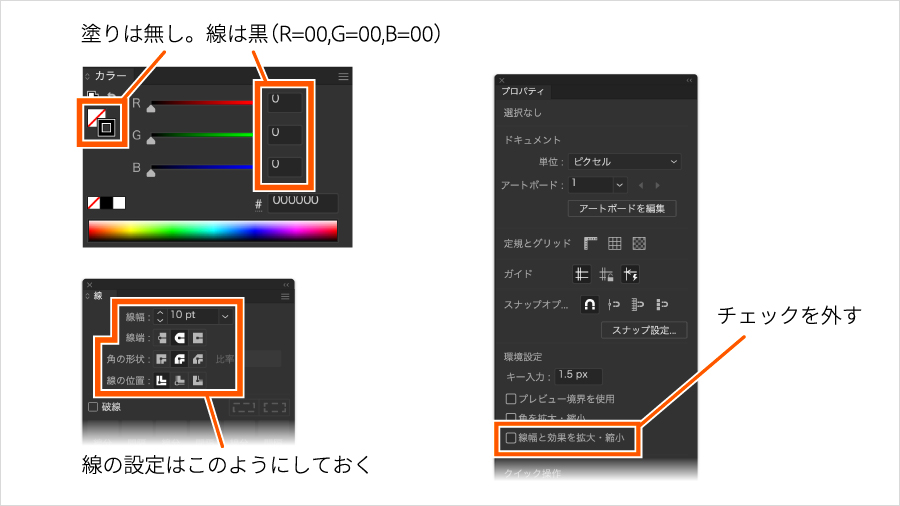Open the アートボード number dropdown

point(619,185)
